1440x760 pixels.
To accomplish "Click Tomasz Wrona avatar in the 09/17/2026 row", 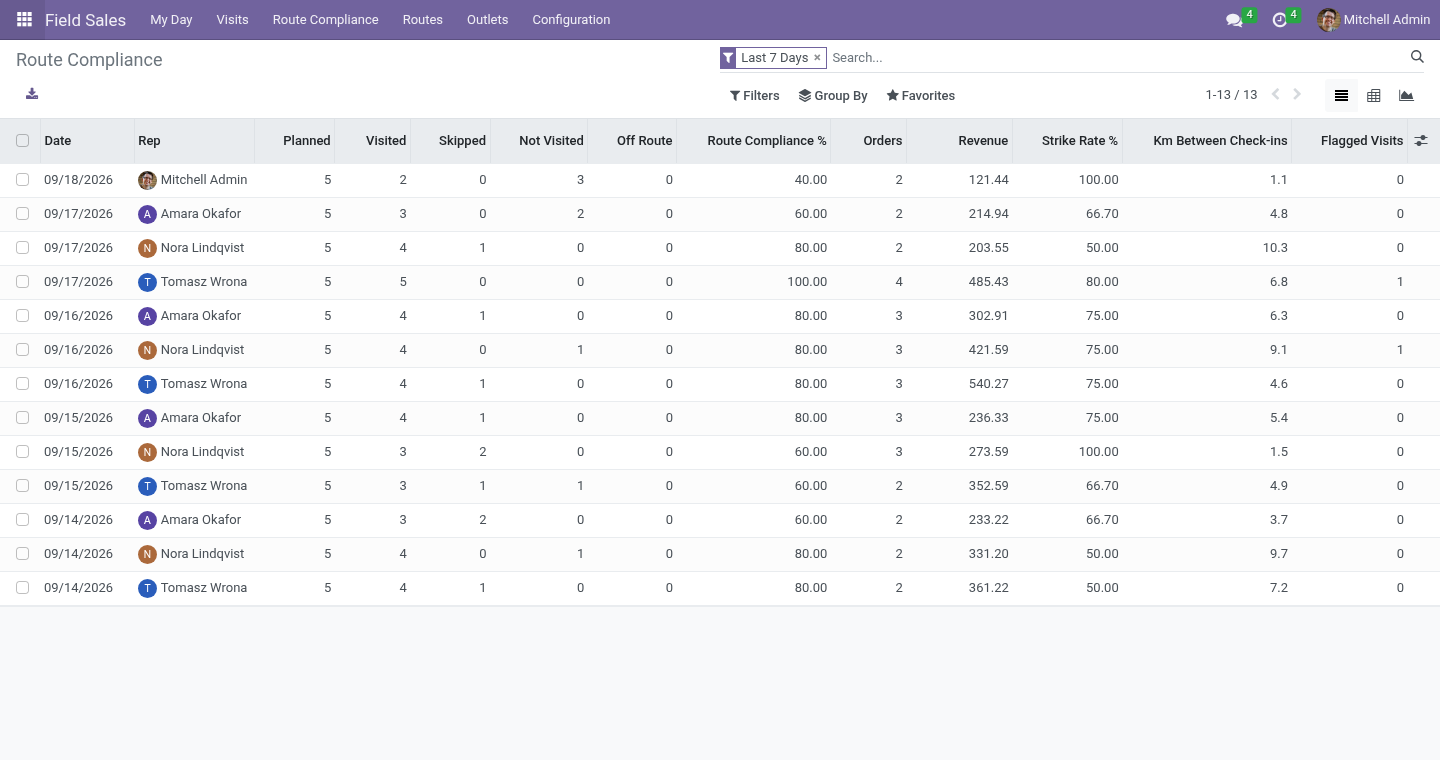I will click(147, 282).
